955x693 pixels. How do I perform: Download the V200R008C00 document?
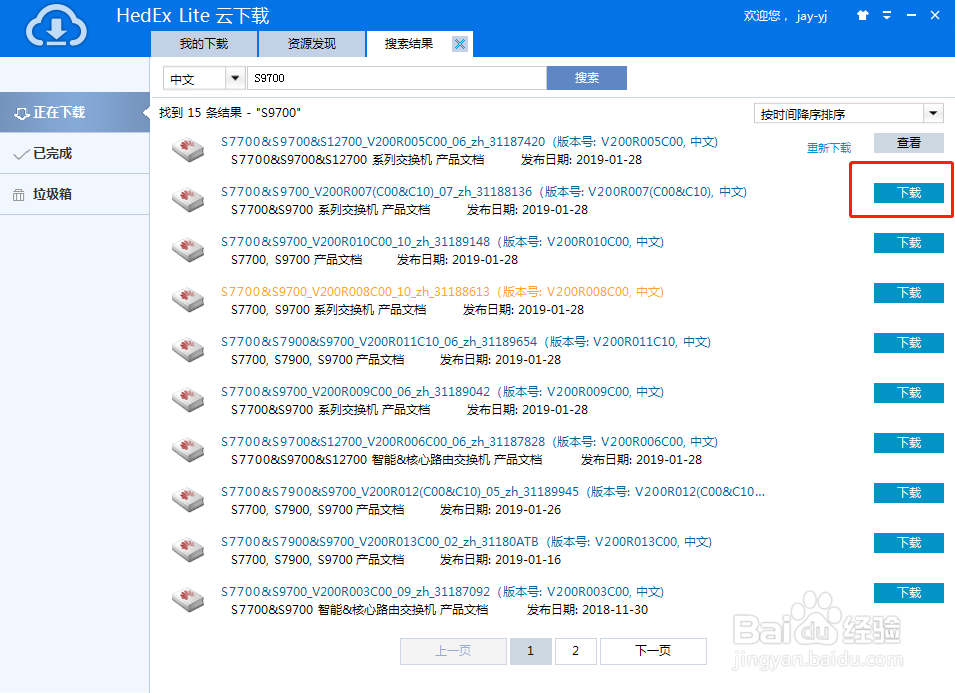click(909, 292)
